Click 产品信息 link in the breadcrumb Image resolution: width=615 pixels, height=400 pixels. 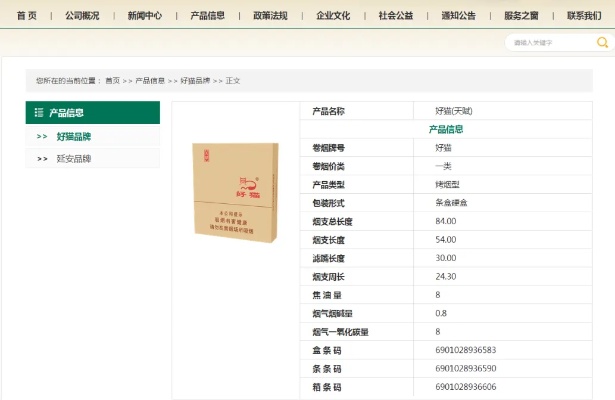pyautogui.click(x=150, y=81)
